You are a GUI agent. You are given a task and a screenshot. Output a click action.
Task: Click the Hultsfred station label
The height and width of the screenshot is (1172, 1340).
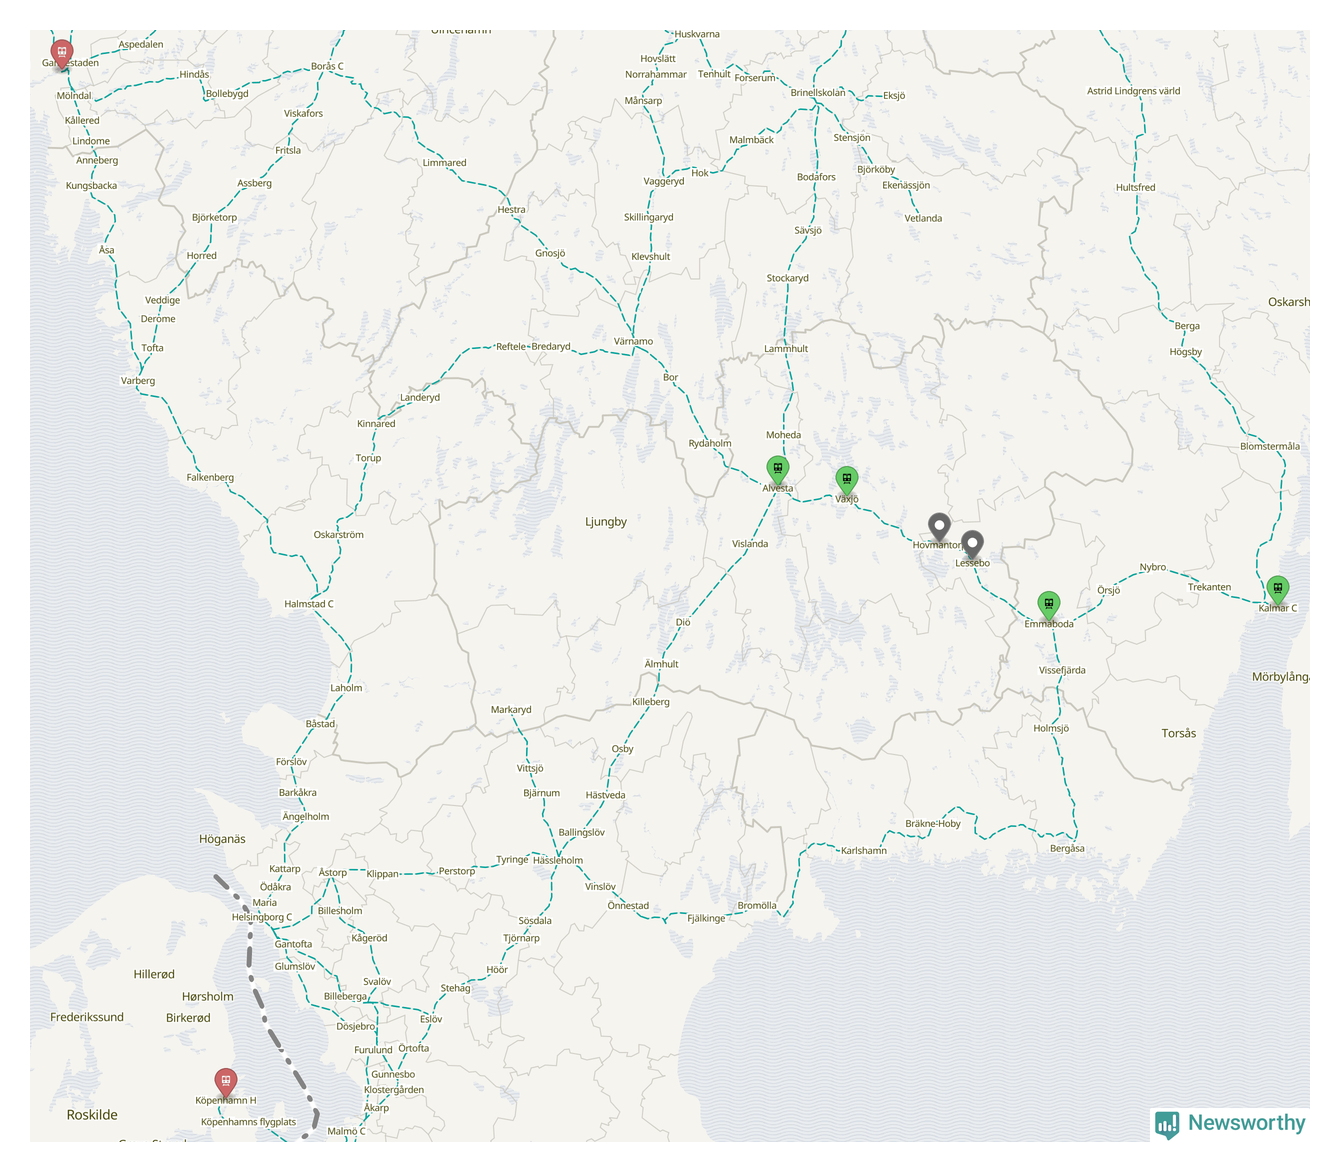click(1136, 188)
